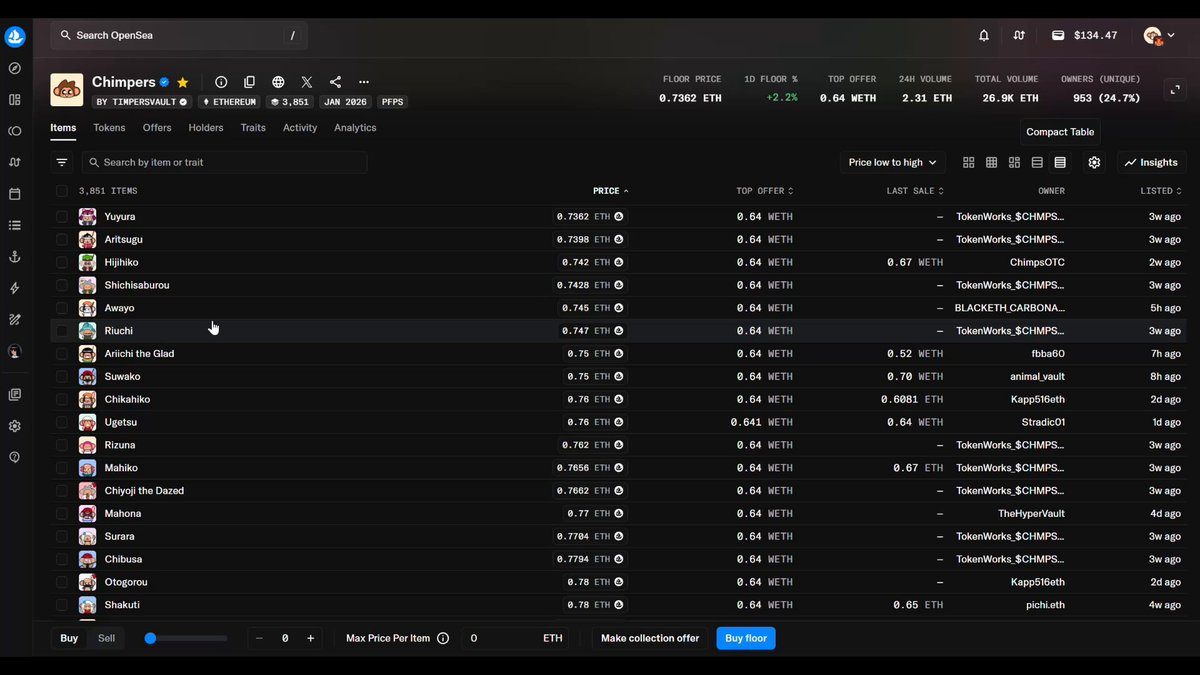Switch to the Analytics tab
Screen dimensions: 1200x675
355,128
